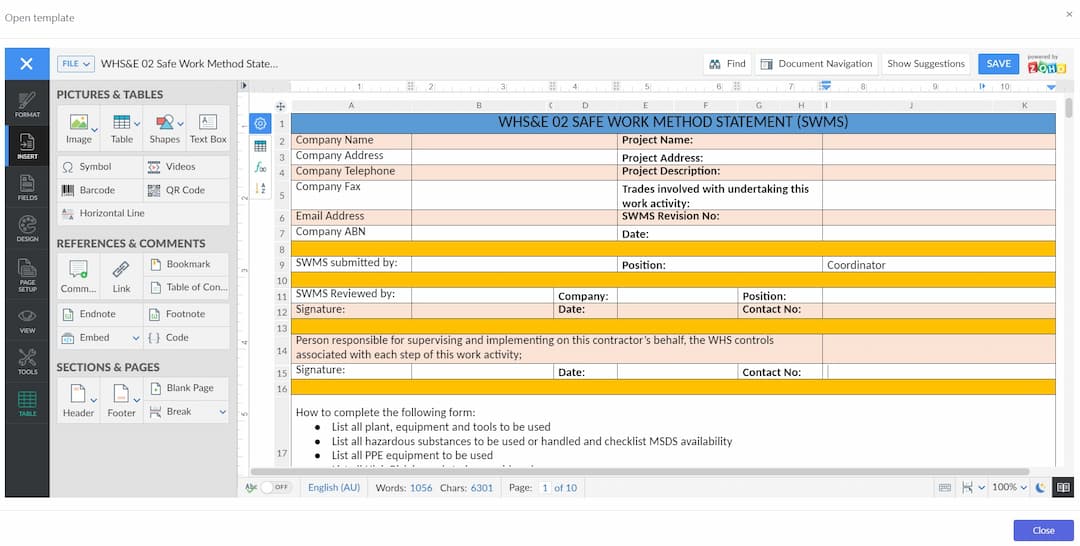Toggle night mode moon icon

click(x=1040, y=487)
